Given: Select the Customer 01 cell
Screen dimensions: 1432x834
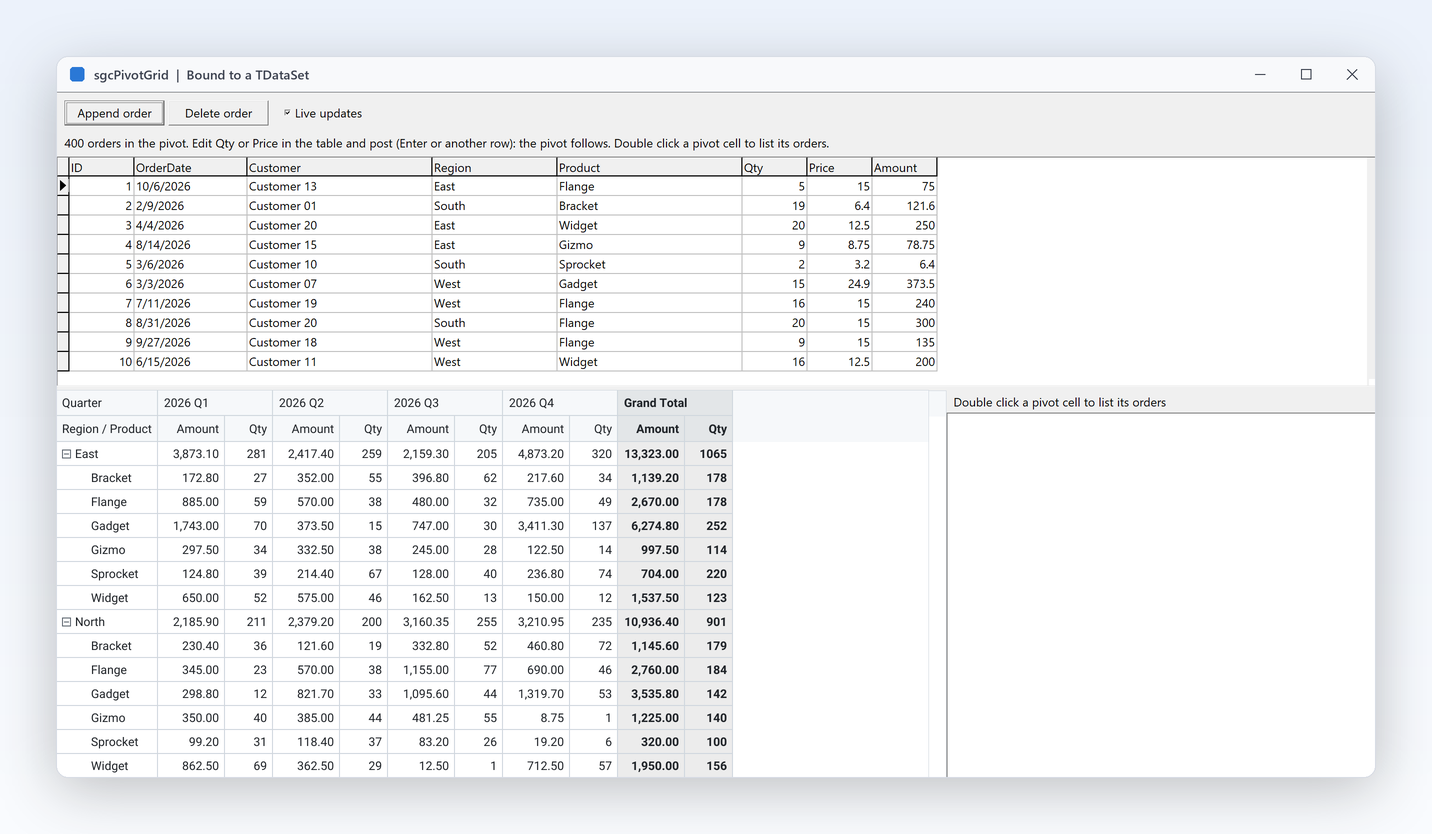Looking at the screenshot, I should click(x=339, y=206).
